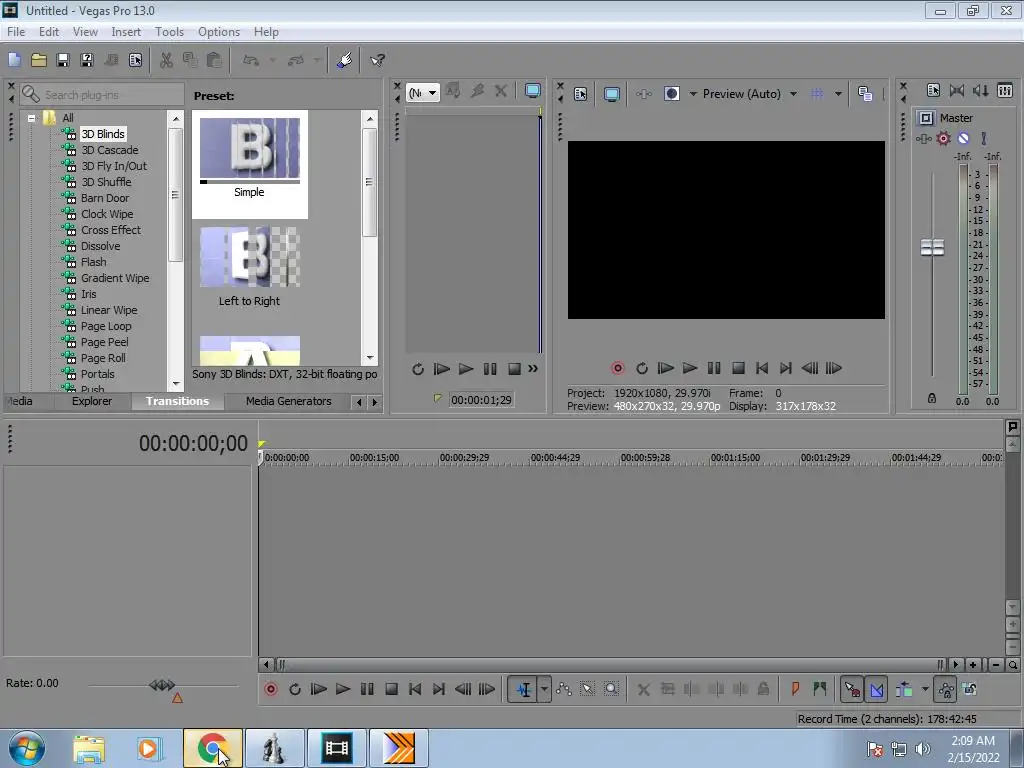This screenshot has width=1024, height=768.
Task: Toggle Dim Output icon in Master panel
Action: (981, 90)
